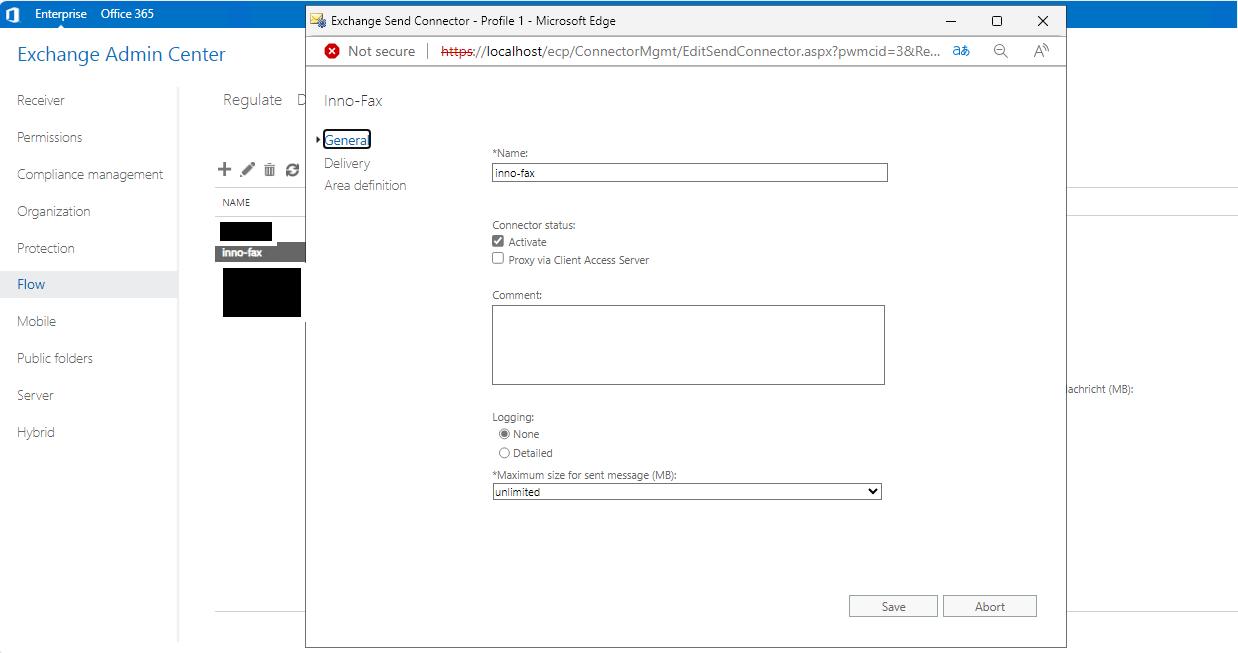Enable Proxy via Client Access Server
The width and height of the screenshot is (1238, 653).
(498, 259)
